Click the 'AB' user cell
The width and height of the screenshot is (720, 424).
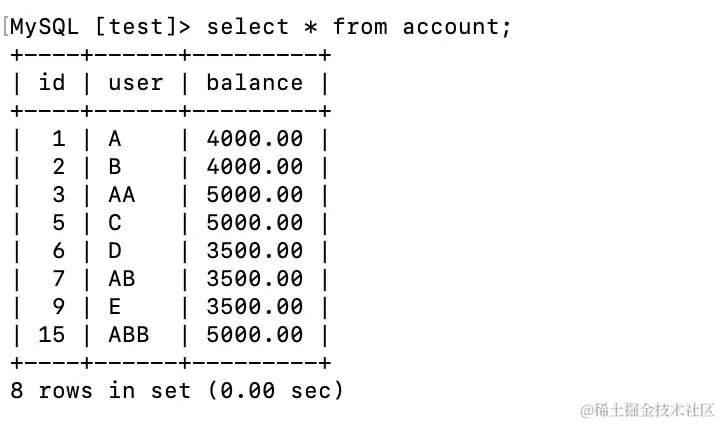point(122,279)
